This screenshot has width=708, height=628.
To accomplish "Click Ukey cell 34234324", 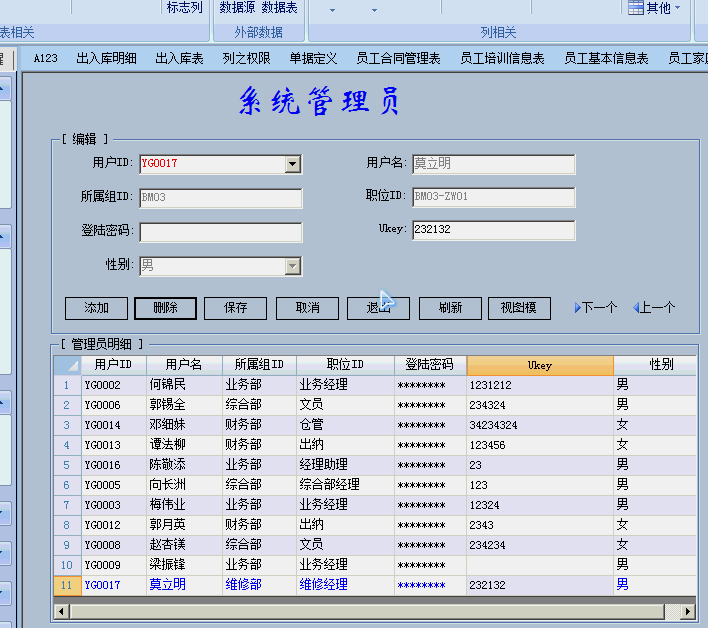I will pos(540,425).
